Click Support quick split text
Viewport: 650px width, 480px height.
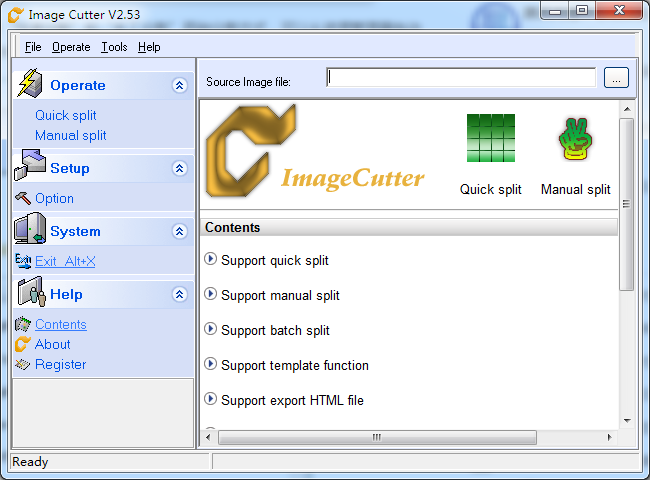tap(274, 261)
